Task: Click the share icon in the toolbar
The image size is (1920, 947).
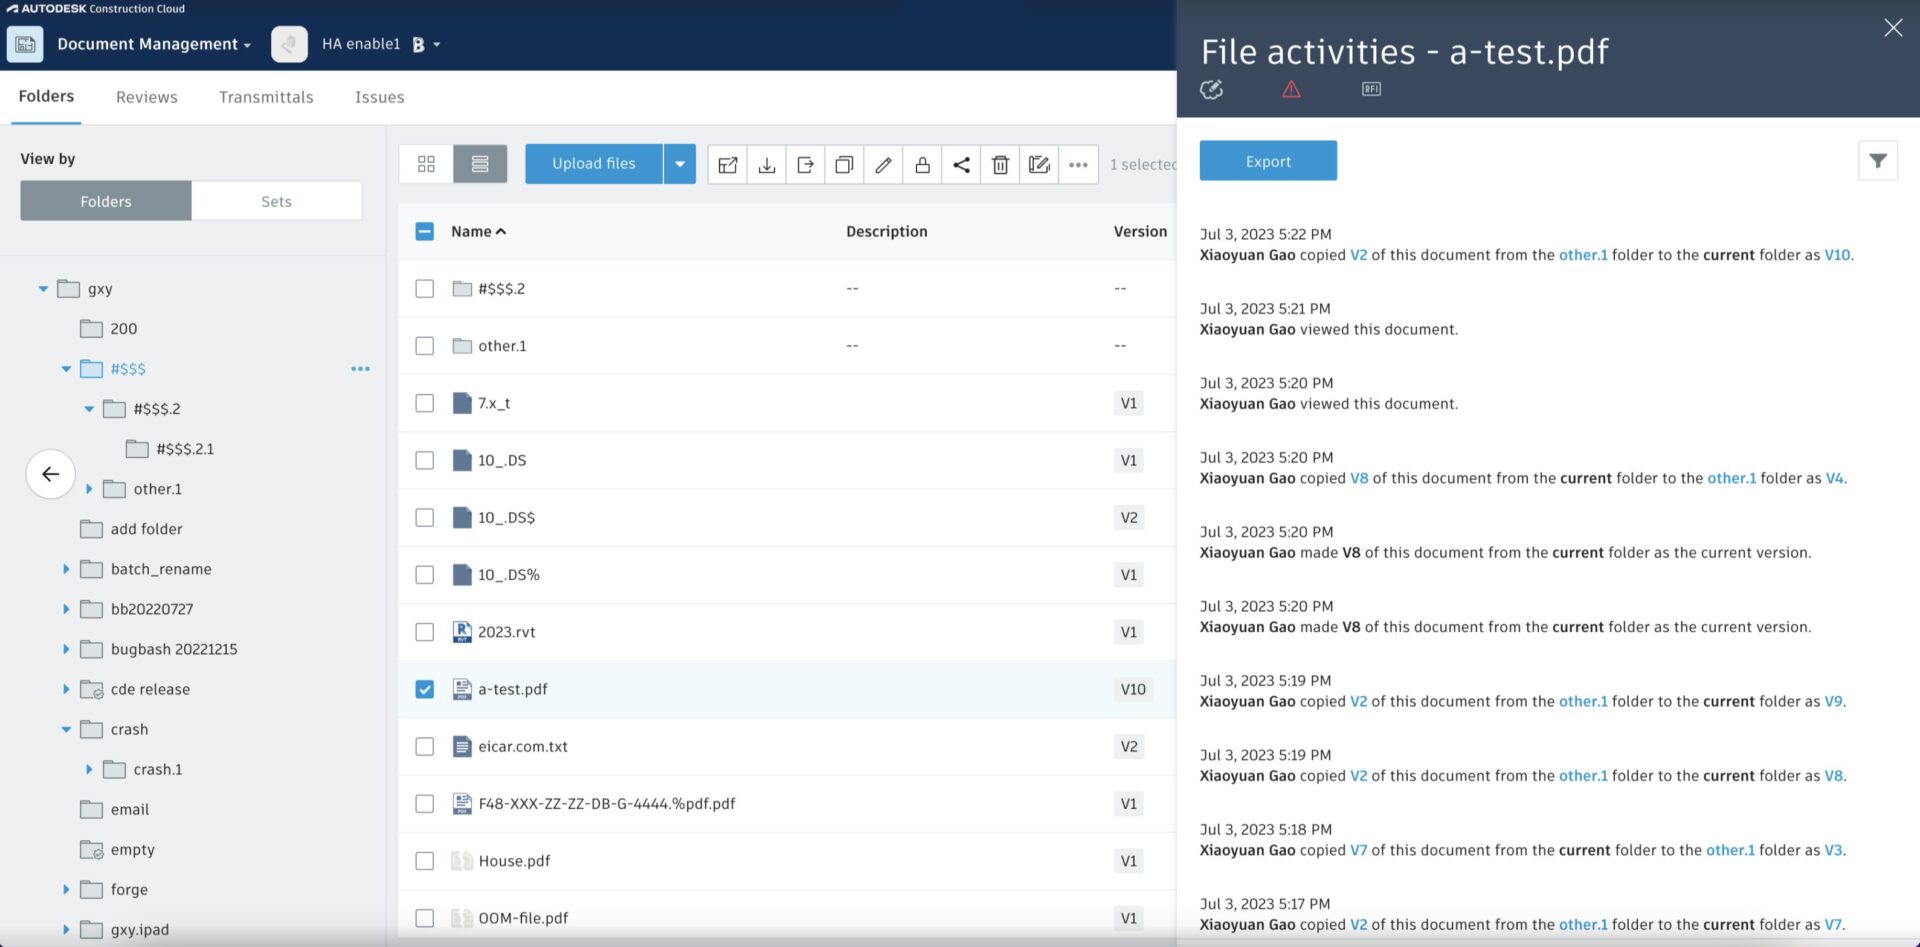Action: point(961,165)
